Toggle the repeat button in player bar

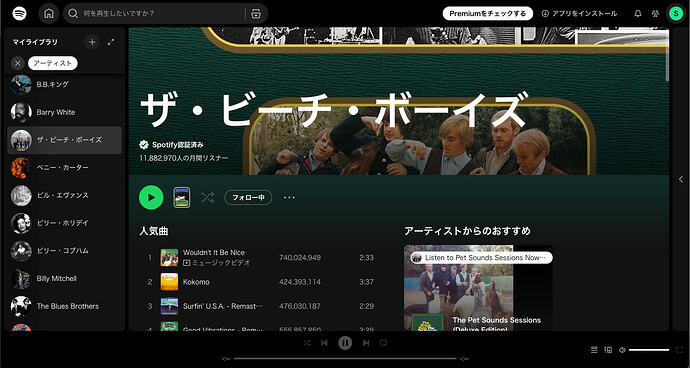[383, 342]
